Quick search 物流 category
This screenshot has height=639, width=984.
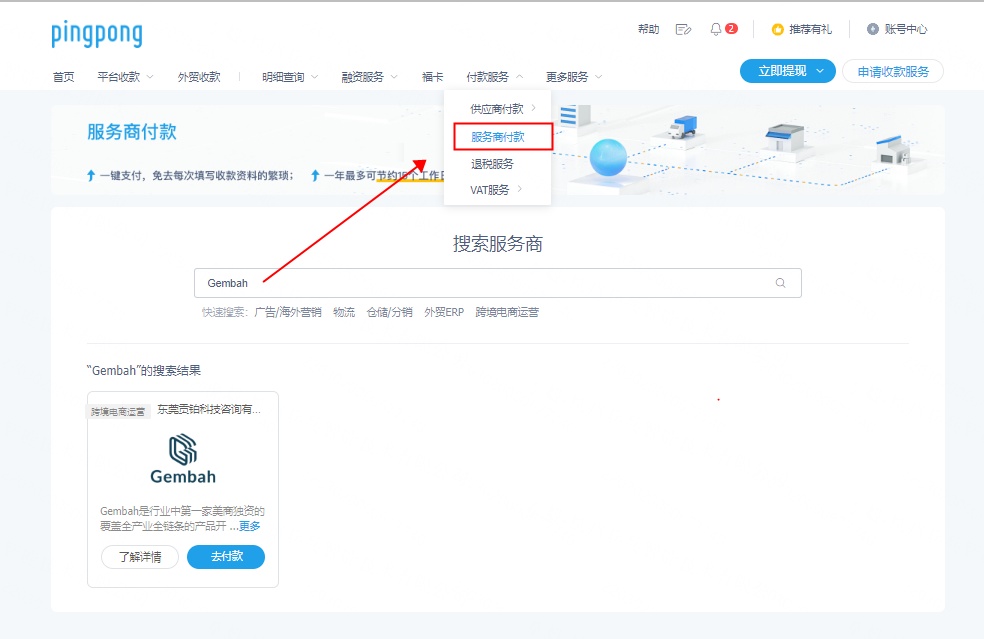(x=344, y=312)
